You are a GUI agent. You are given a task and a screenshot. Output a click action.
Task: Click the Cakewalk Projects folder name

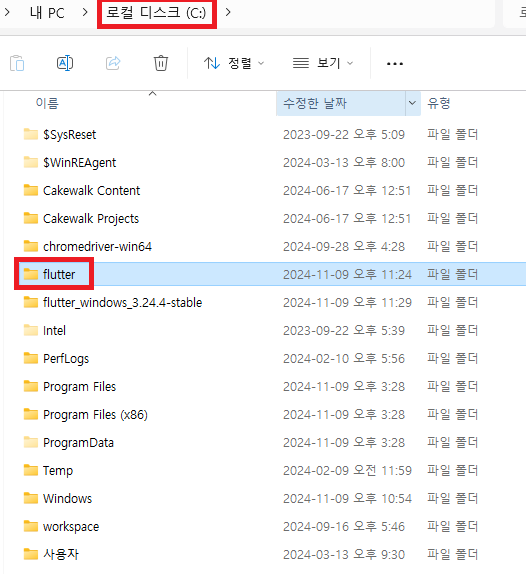point(91,219)
